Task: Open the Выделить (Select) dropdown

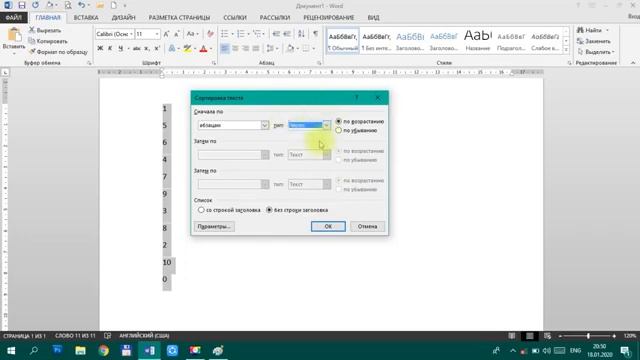Action: click(596, 52)
